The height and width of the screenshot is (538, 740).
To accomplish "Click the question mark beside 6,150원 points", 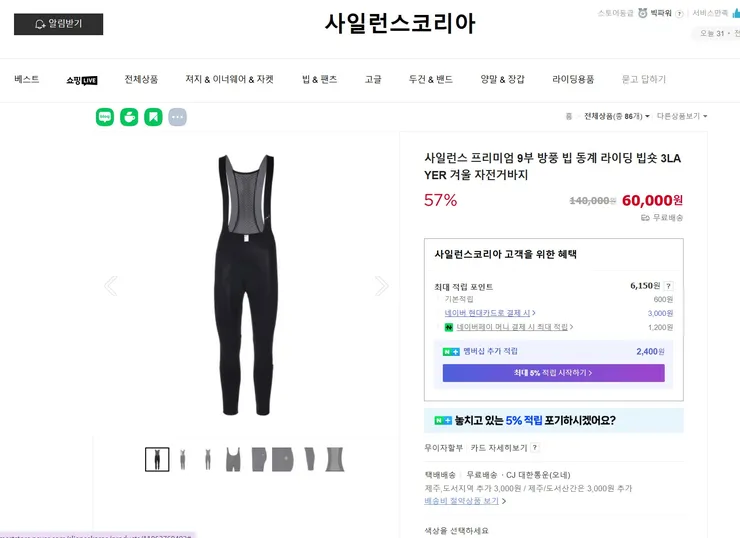I will (x=668, y=286).
